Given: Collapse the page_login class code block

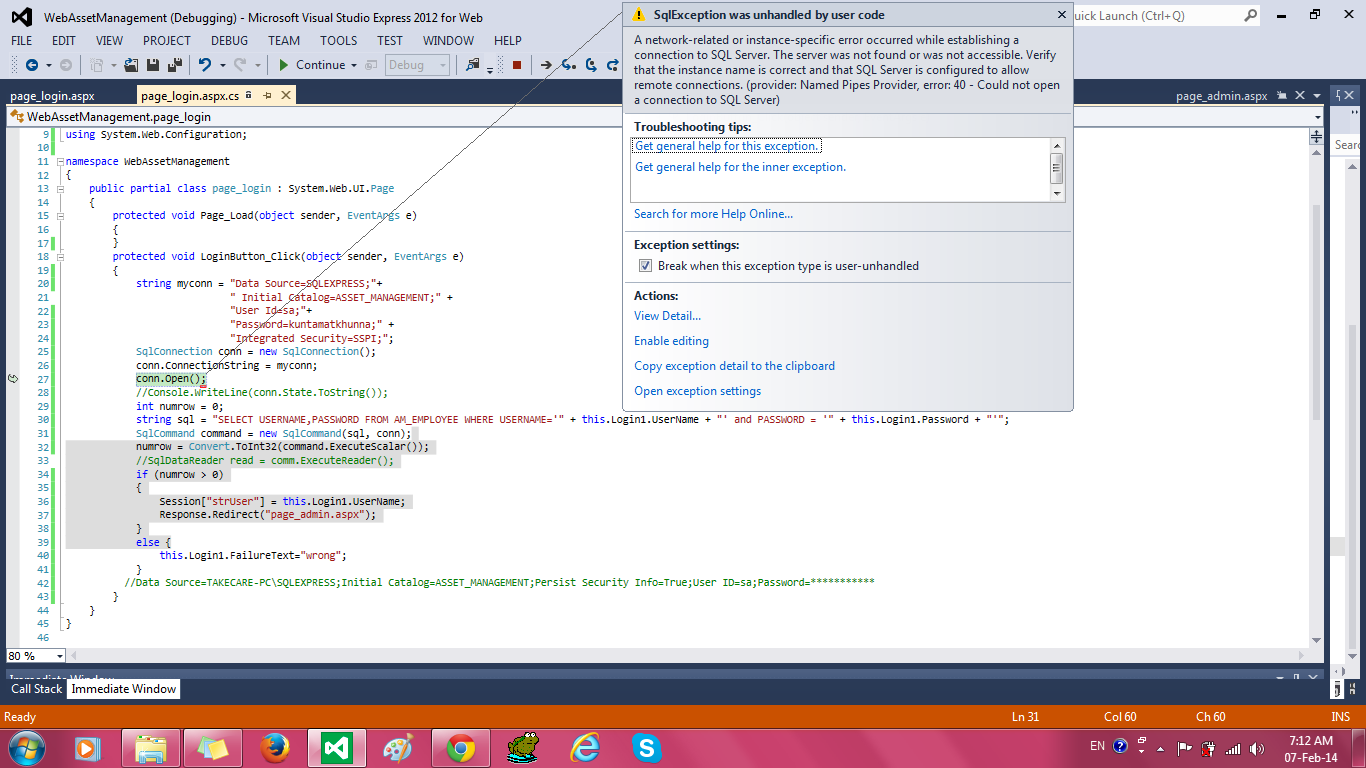Looking at the screenshot, I should click(x=60, y=188).
